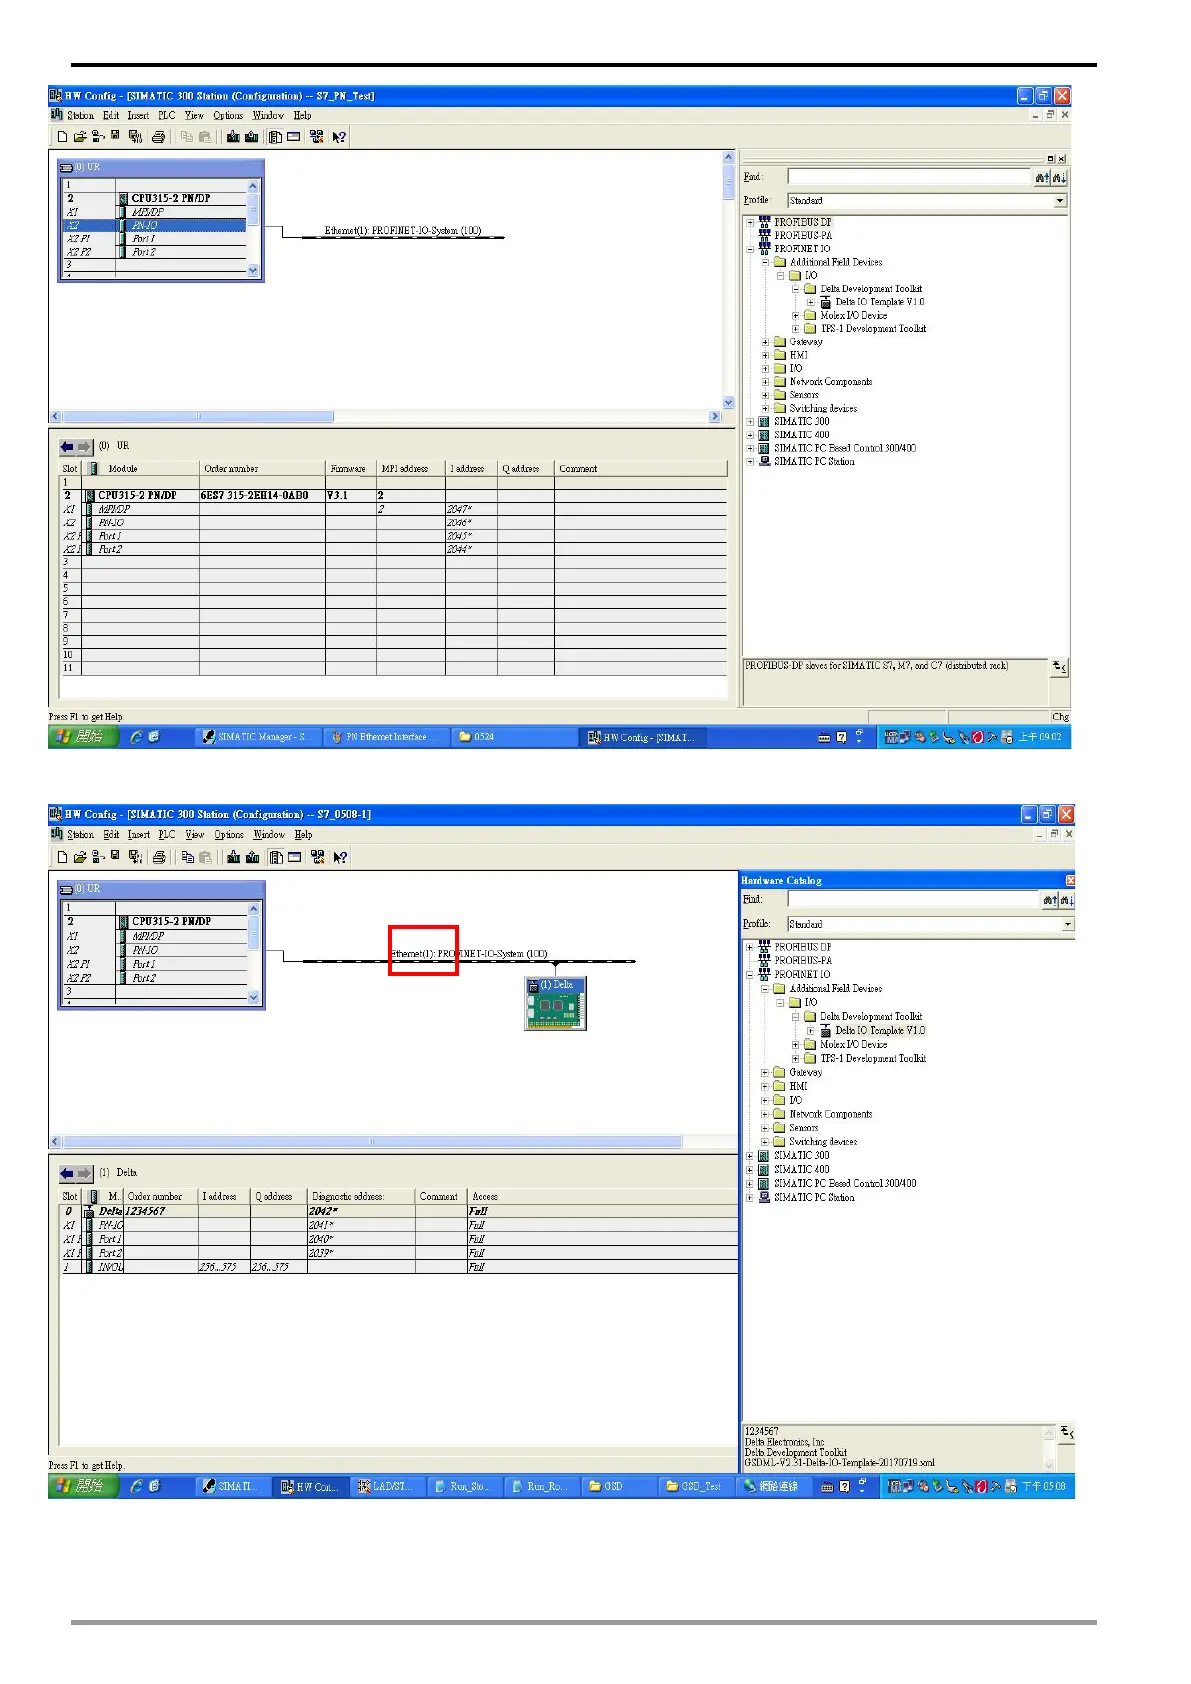Click context Help arrow icon in S7_0508-1 window
This screenshot has width=1191, height=1684.
tap(341, 857)
